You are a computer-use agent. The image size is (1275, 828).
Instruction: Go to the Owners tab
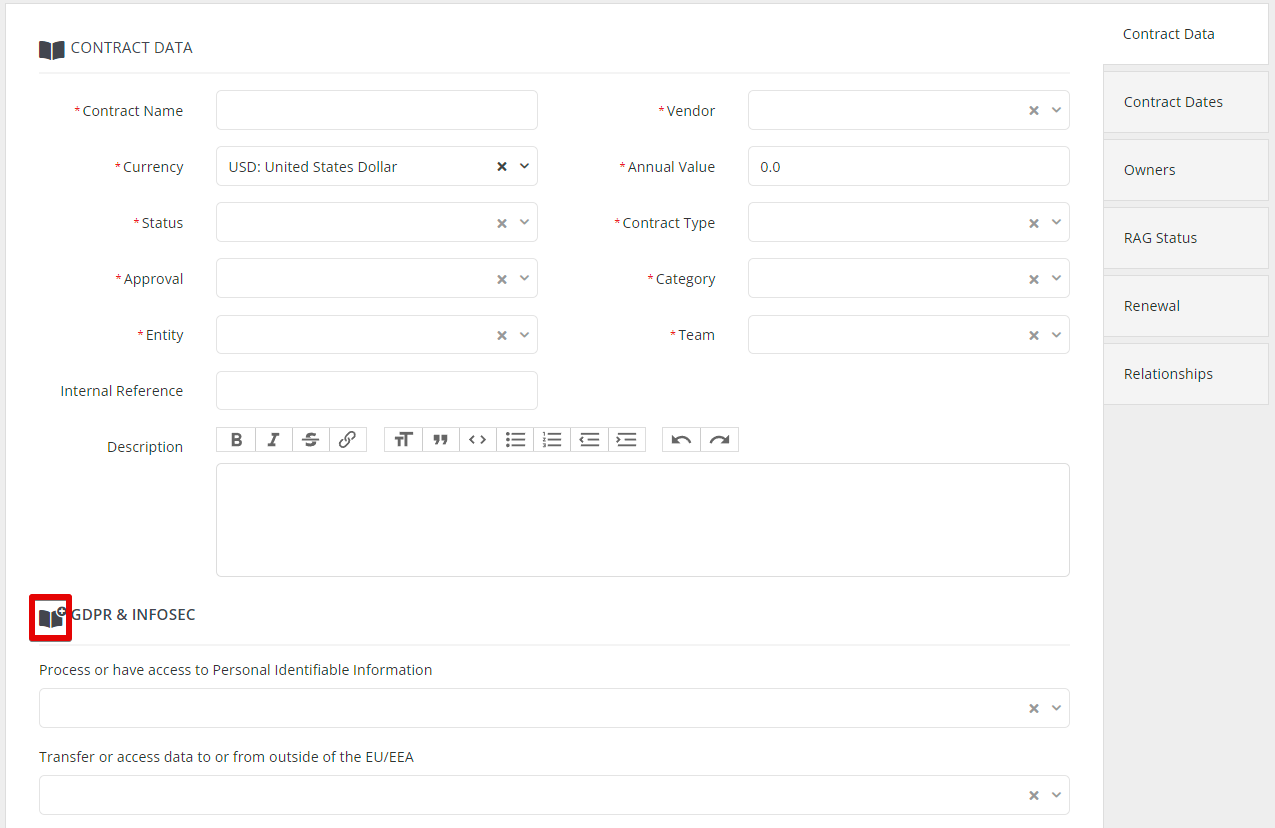coord(1186,170)
